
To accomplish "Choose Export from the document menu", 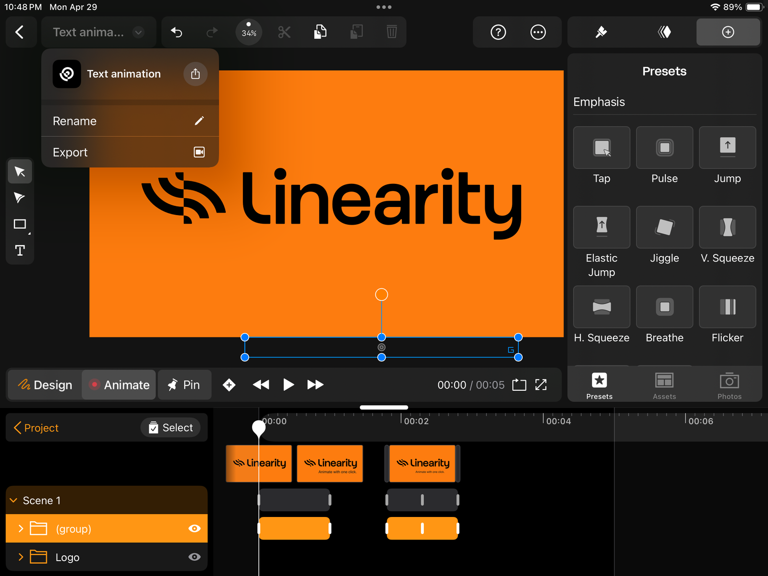I will coord(130,152).
